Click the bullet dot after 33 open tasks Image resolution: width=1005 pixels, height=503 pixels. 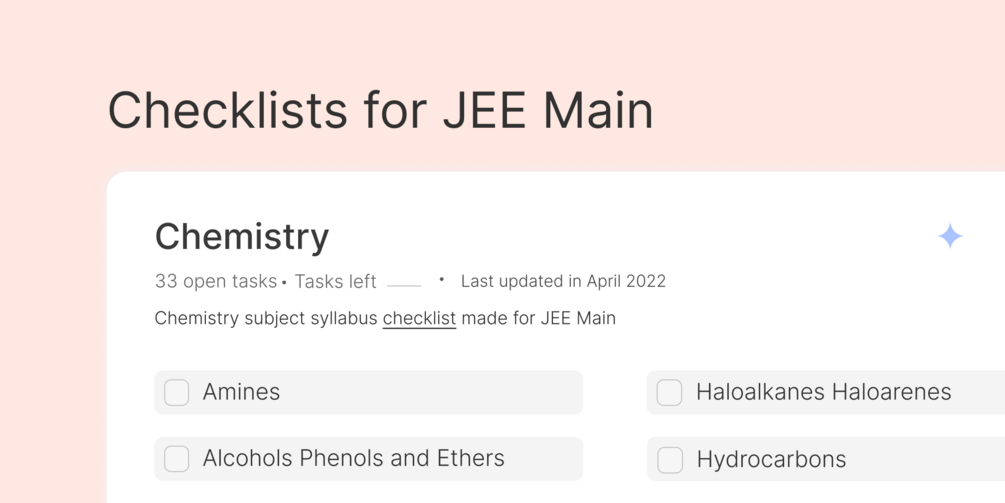tap(284, 283)
